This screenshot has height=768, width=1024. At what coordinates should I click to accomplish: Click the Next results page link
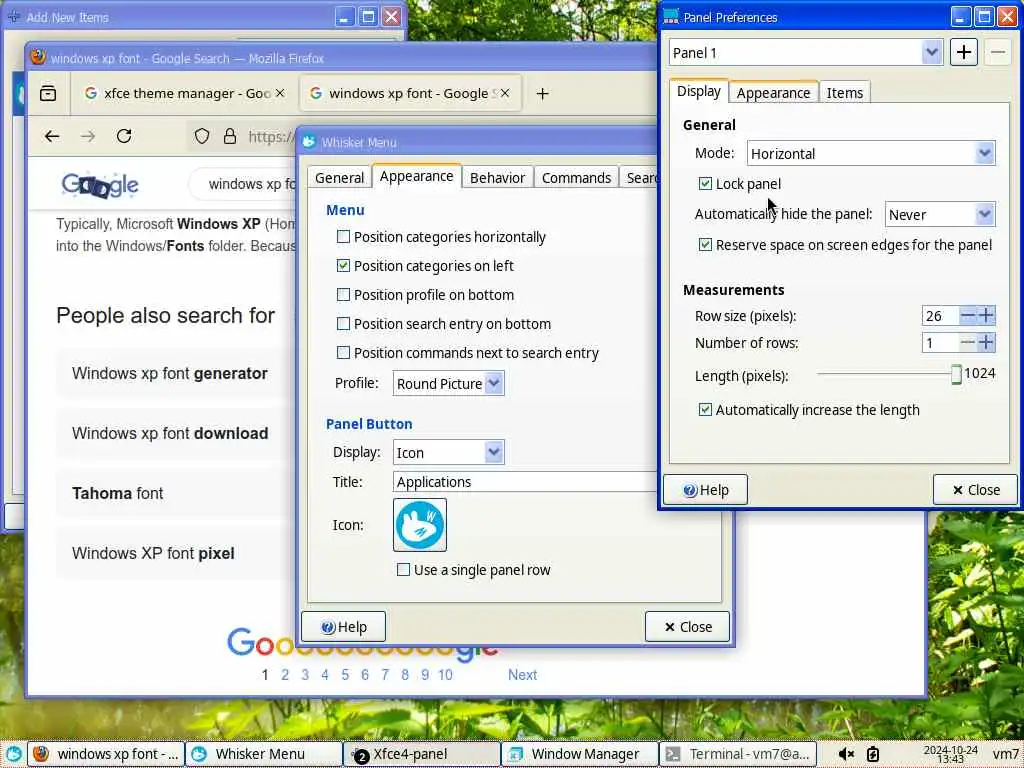tap(522, 675)
